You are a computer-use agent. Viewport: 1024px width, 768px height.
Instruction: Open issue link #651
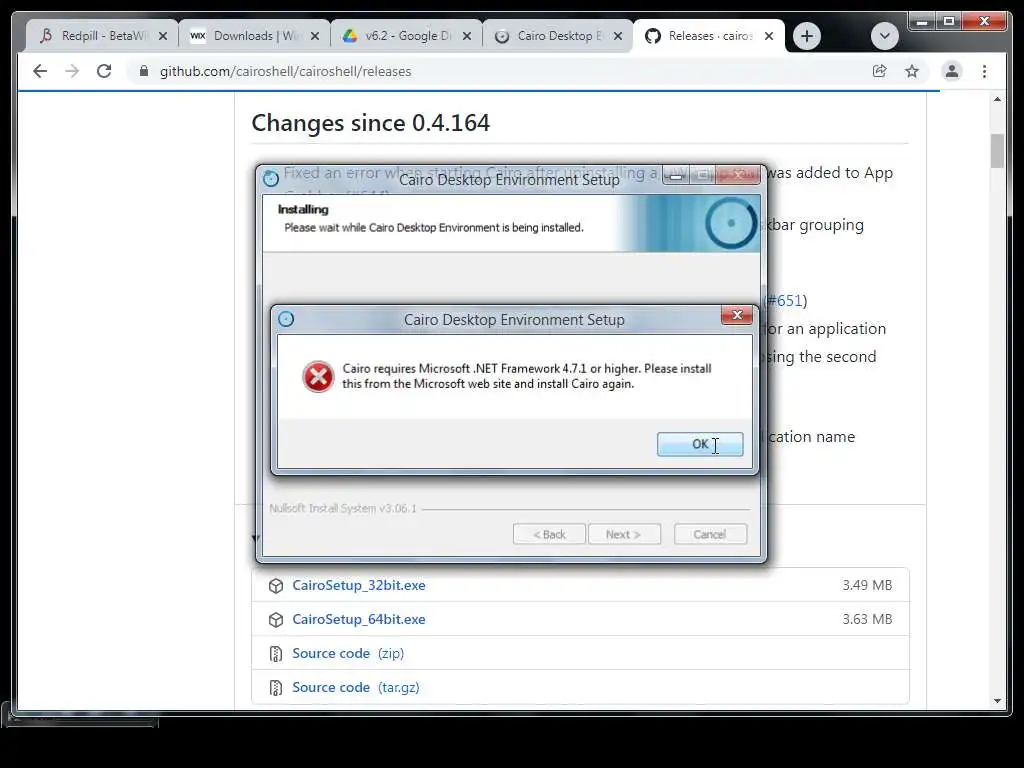(786, 300)
